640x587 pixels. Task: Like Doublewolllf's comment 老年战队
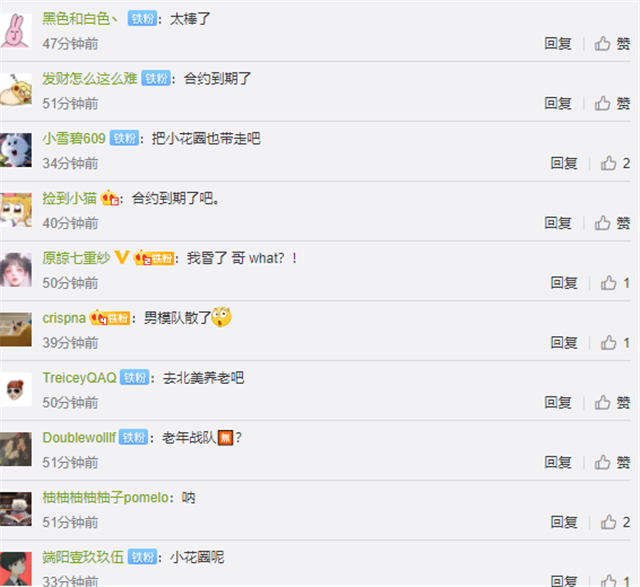(611, 462)
